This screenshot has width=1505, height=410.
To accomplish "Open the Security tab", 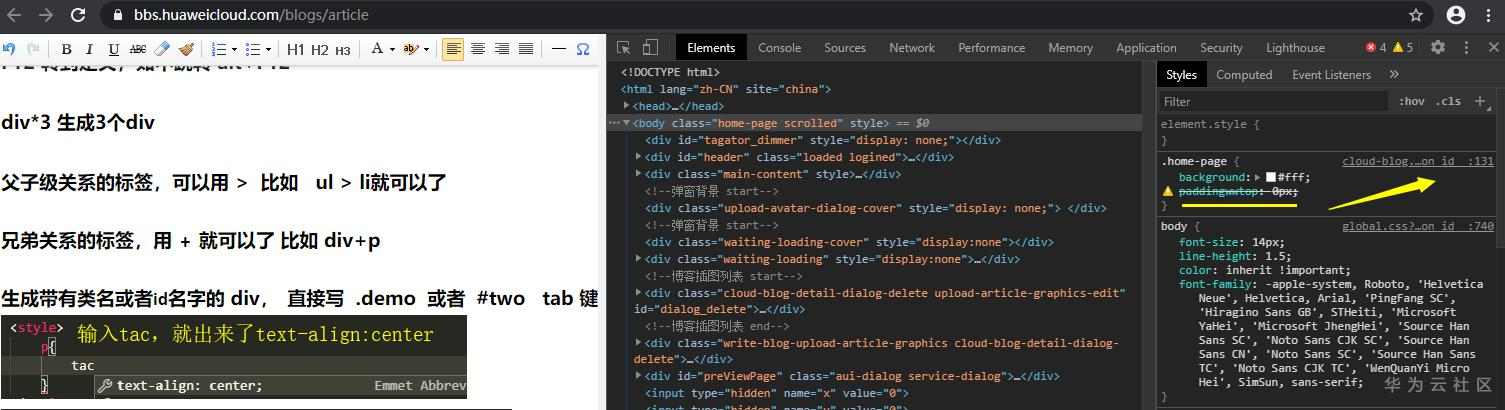I will pyautogui.click(x=1221, y=47).
